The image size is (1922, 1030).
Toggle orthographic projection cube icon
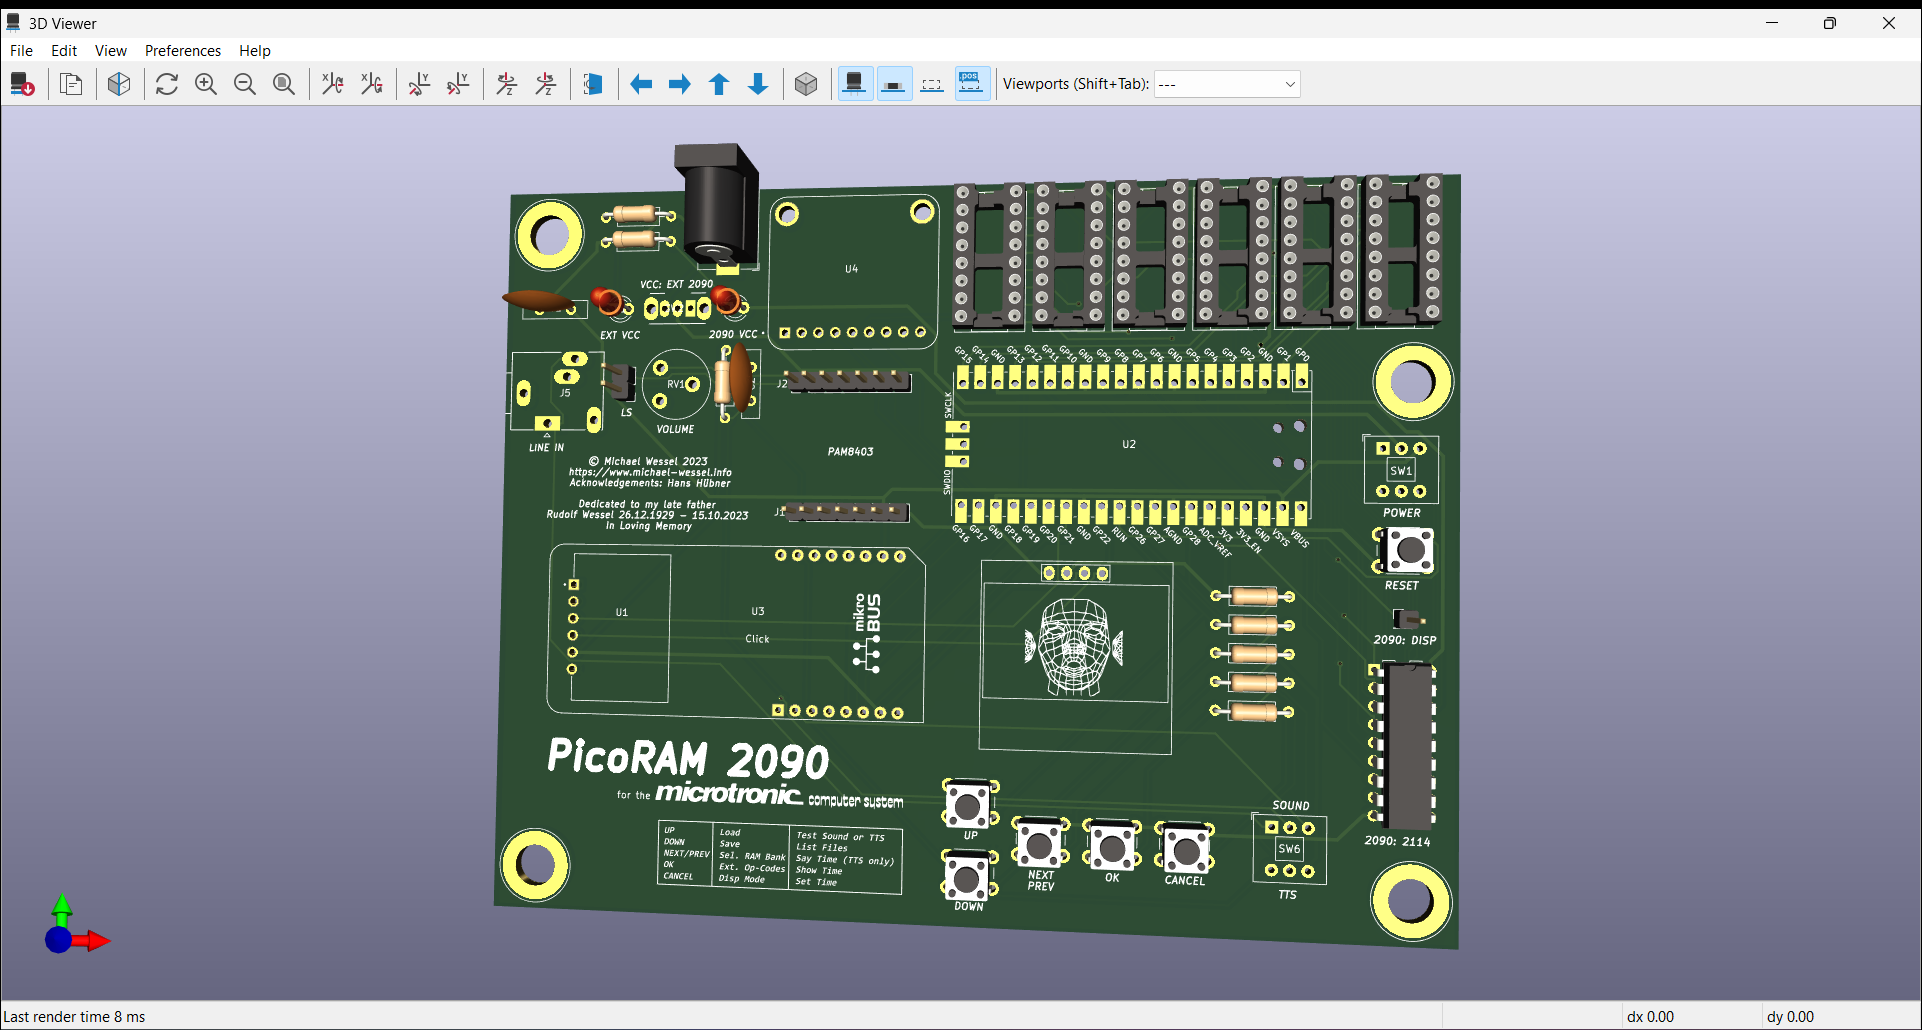(x=806, y=84)
